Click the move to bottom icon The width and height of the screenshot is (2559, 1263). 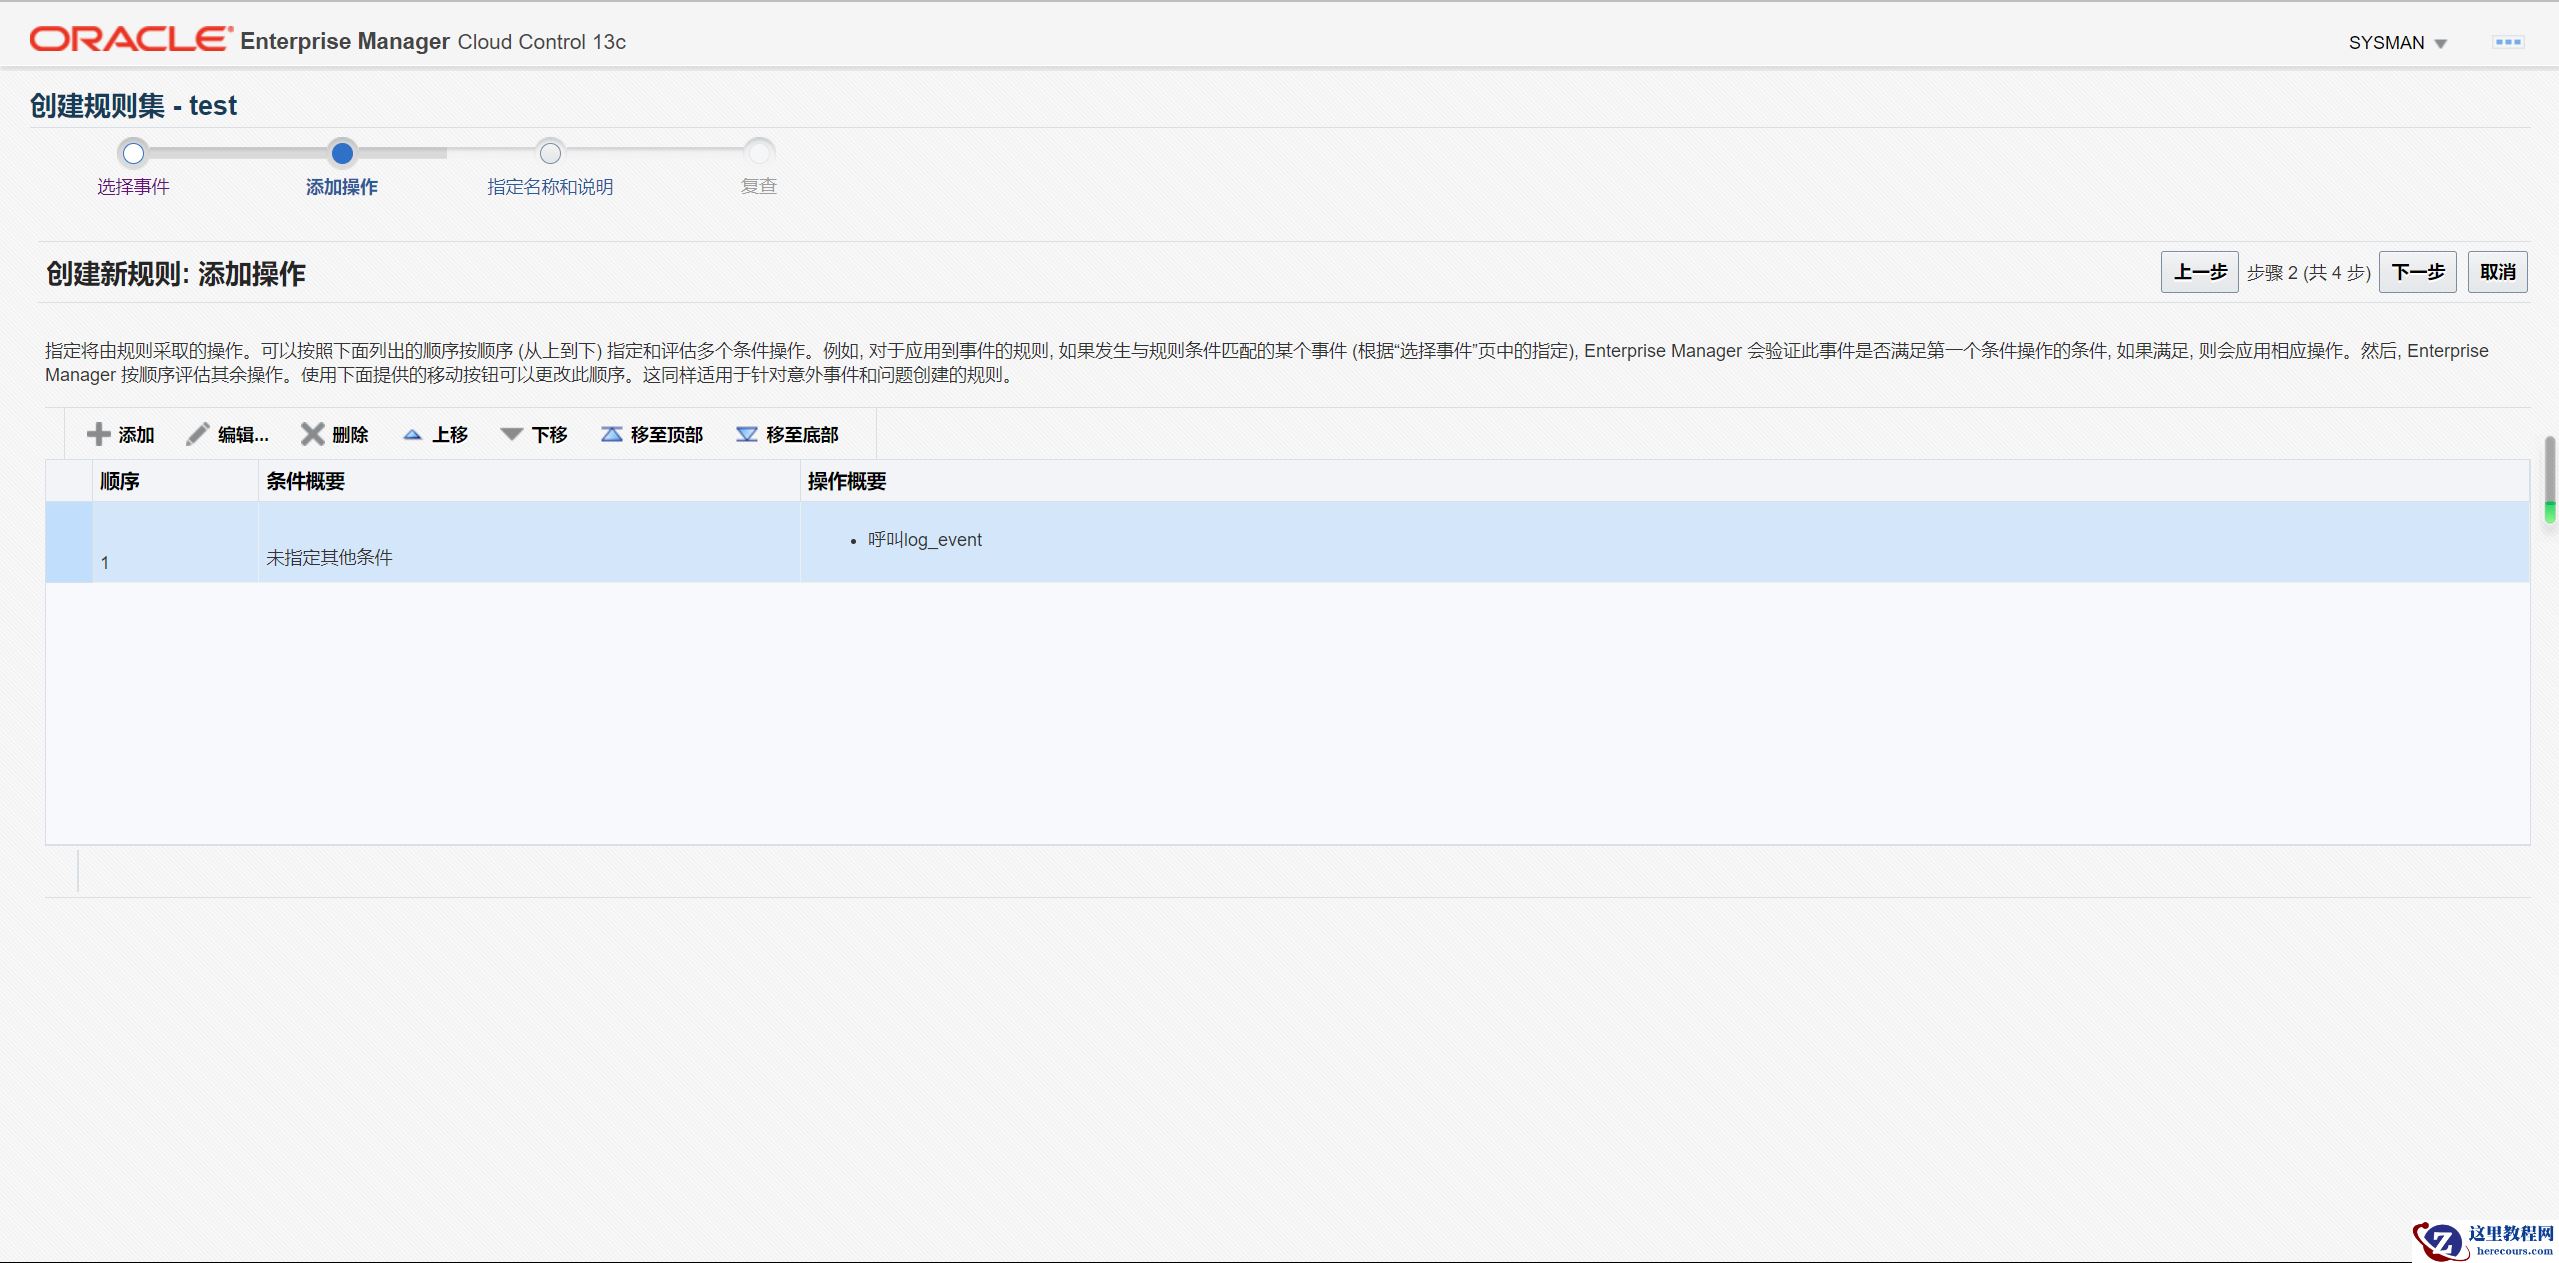746,434
